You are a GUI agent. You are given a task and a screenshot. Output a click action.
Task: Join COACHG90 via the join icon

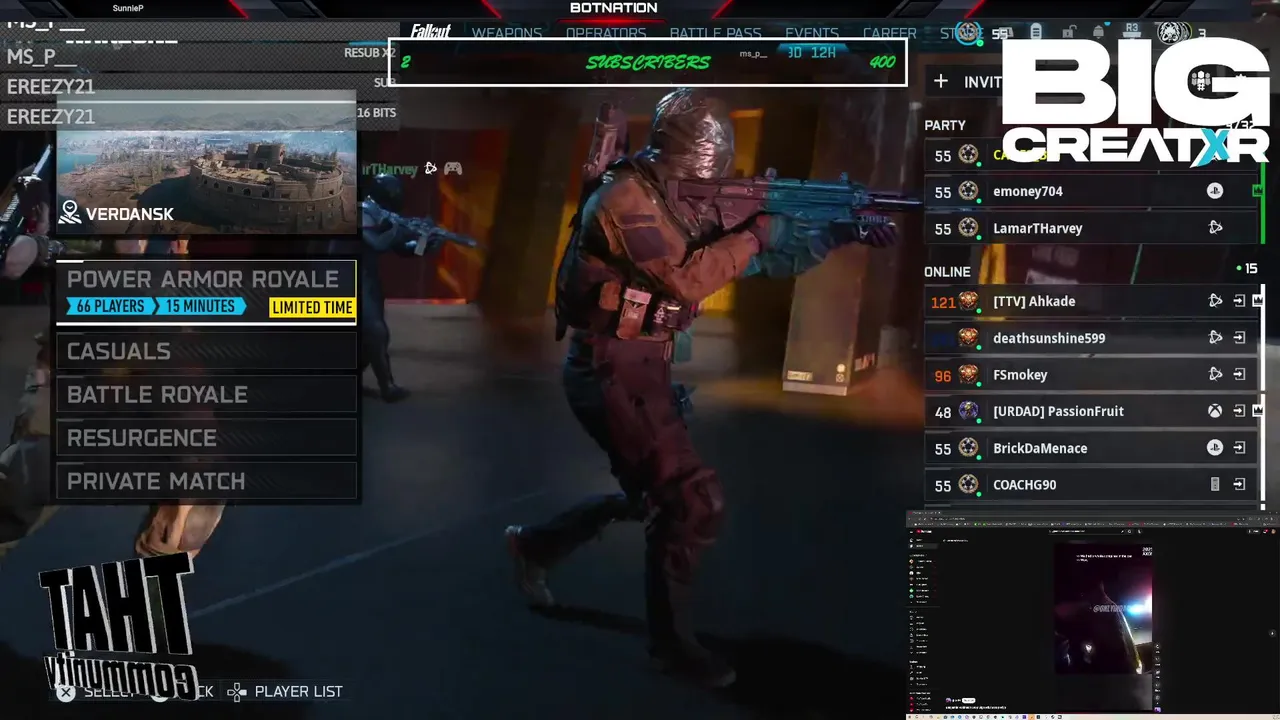coord(1239,485)
